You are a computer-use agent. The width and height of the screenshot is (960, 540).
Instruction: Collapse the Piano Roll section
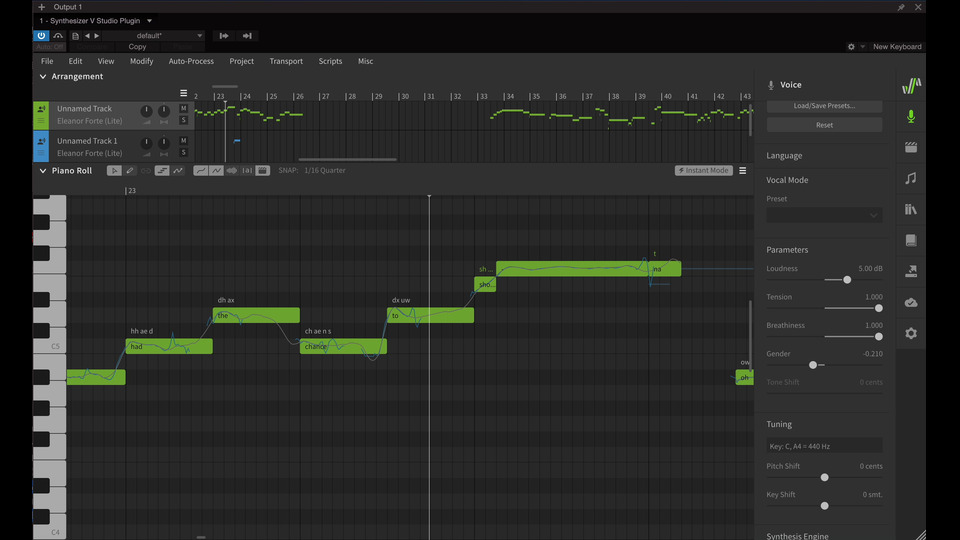coord(43,171)
